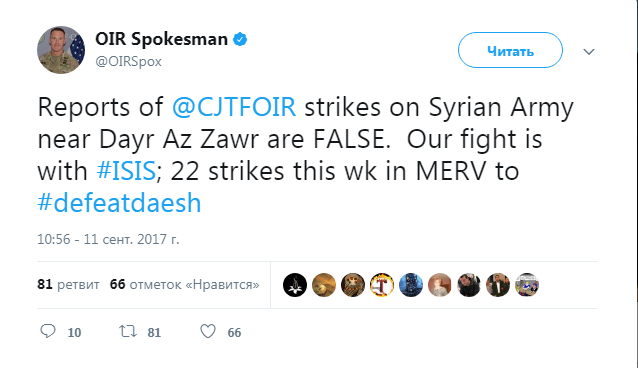Screen dimensions: 638x368
Task: Open the man in suit avatar
Action: (498, 285)
